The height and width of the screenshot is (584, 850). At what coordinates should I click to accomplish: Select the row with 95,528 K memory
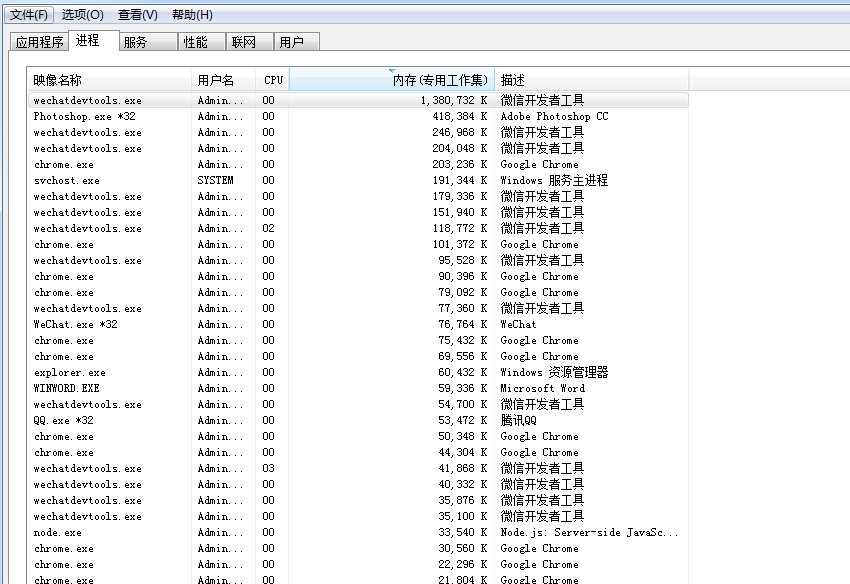tap(358, 260)
